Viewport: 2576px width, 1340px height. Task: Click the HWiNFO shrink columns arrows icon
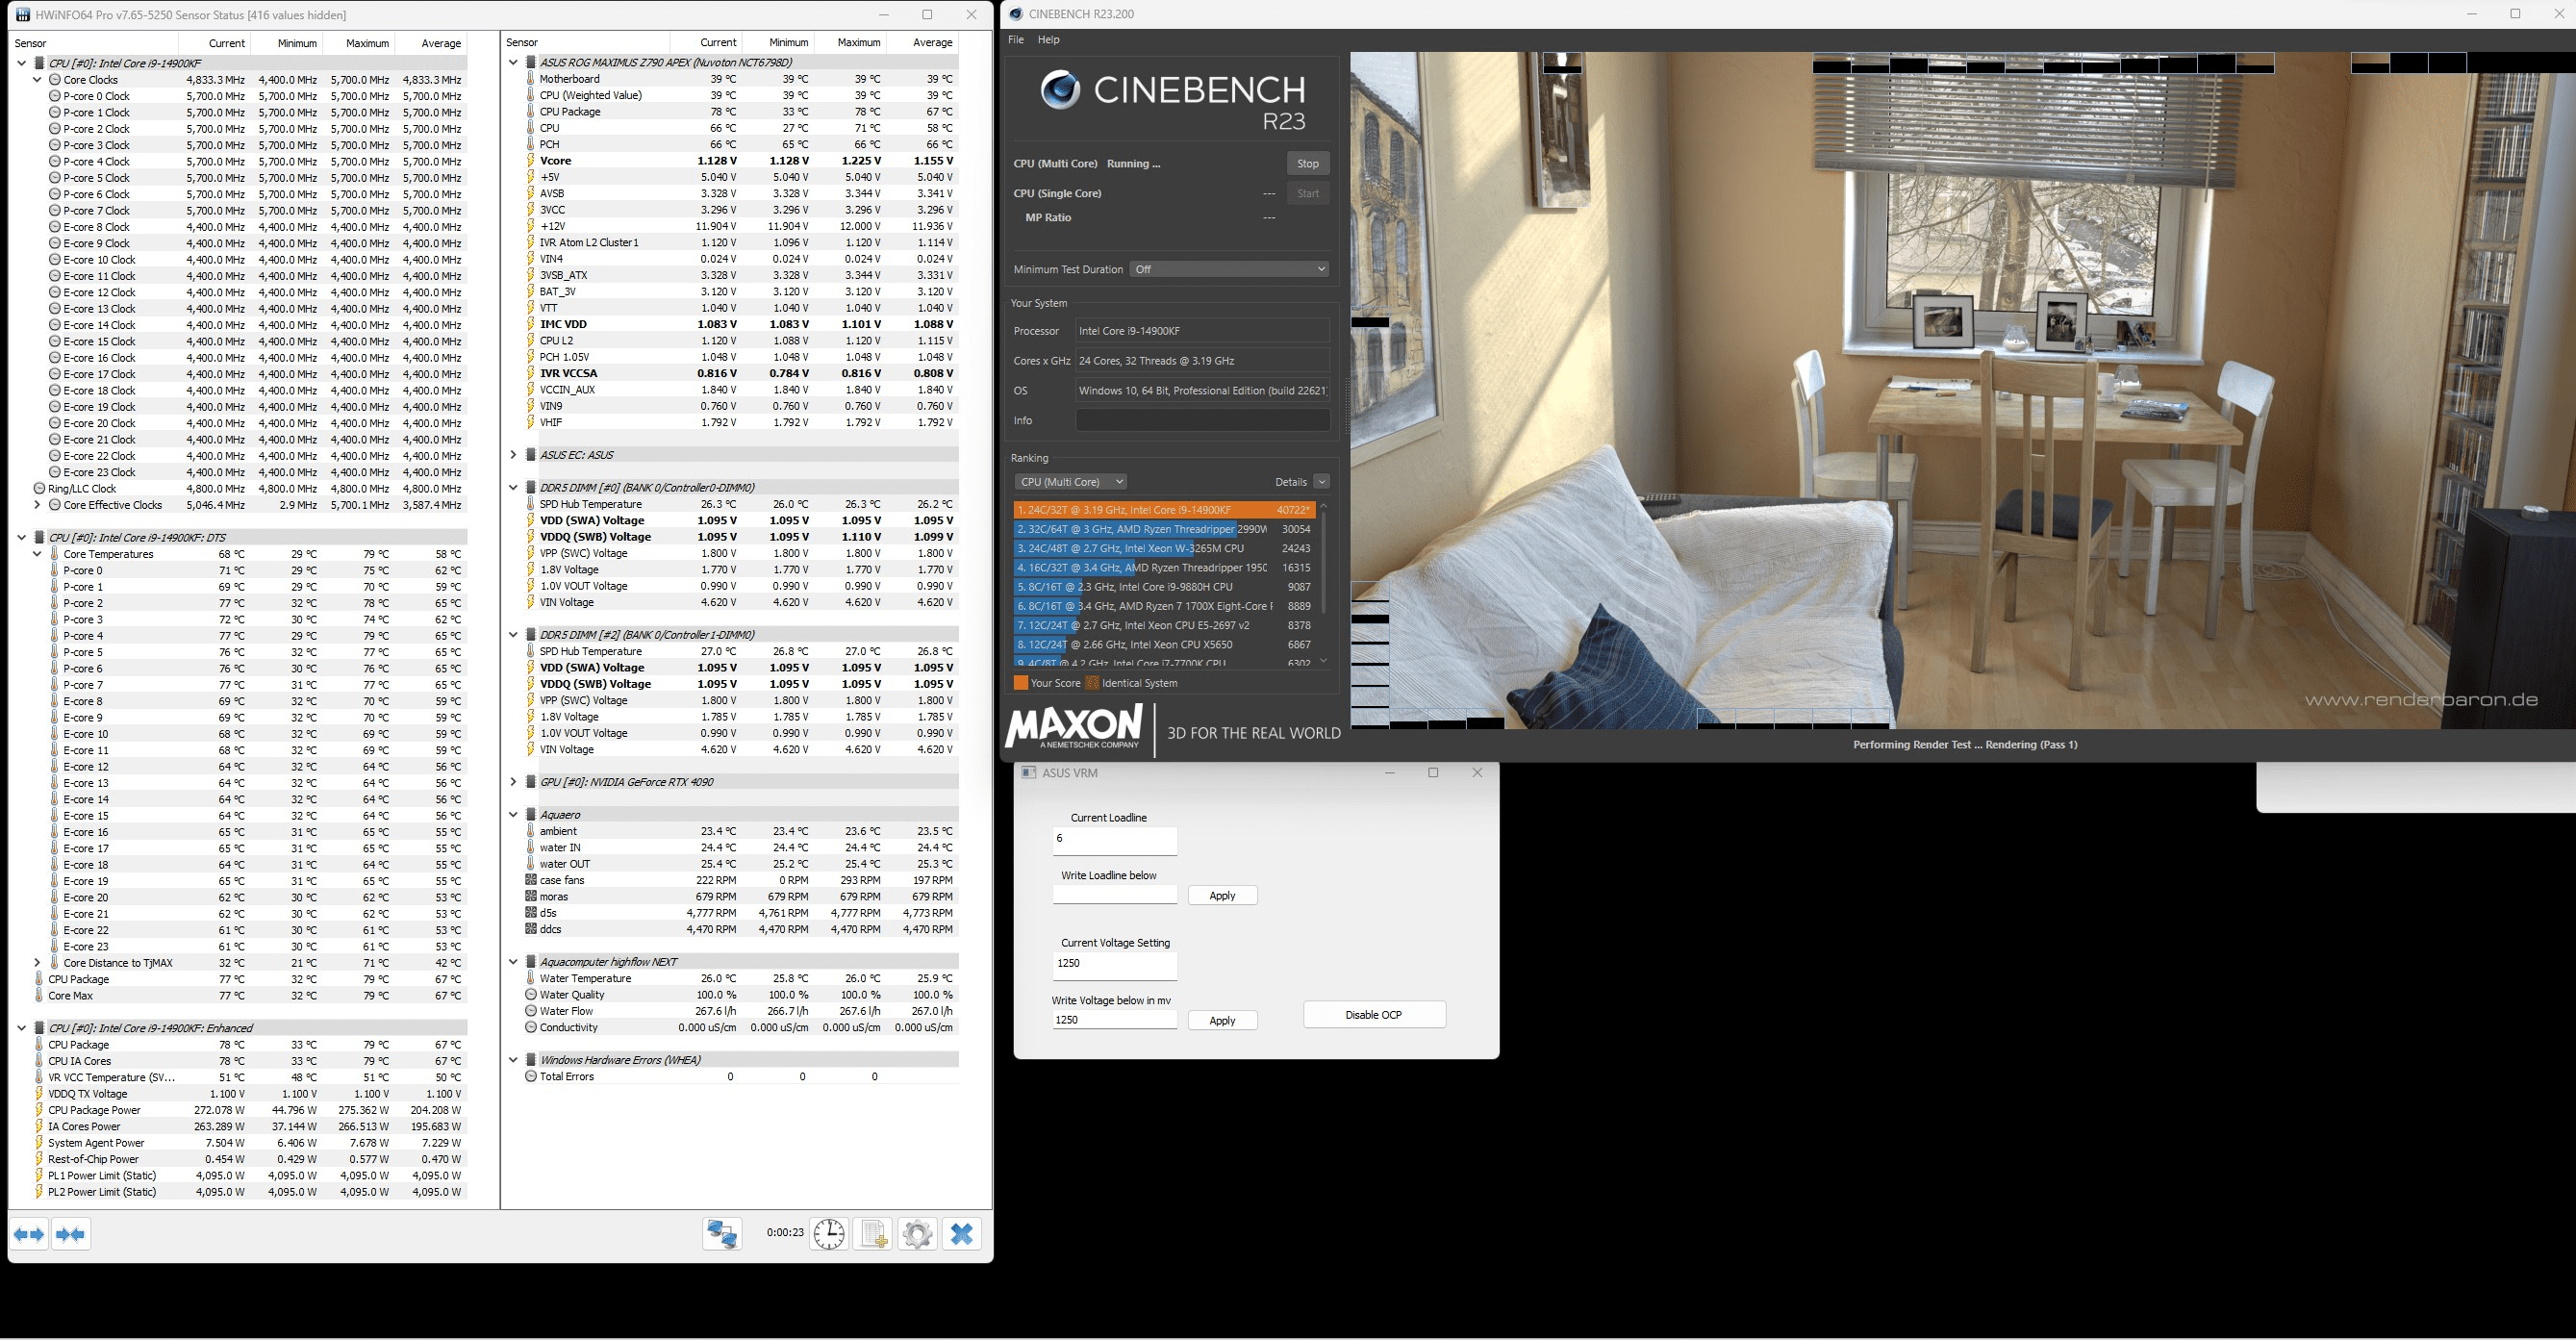pyautogui.click(x=71, y=1234)
